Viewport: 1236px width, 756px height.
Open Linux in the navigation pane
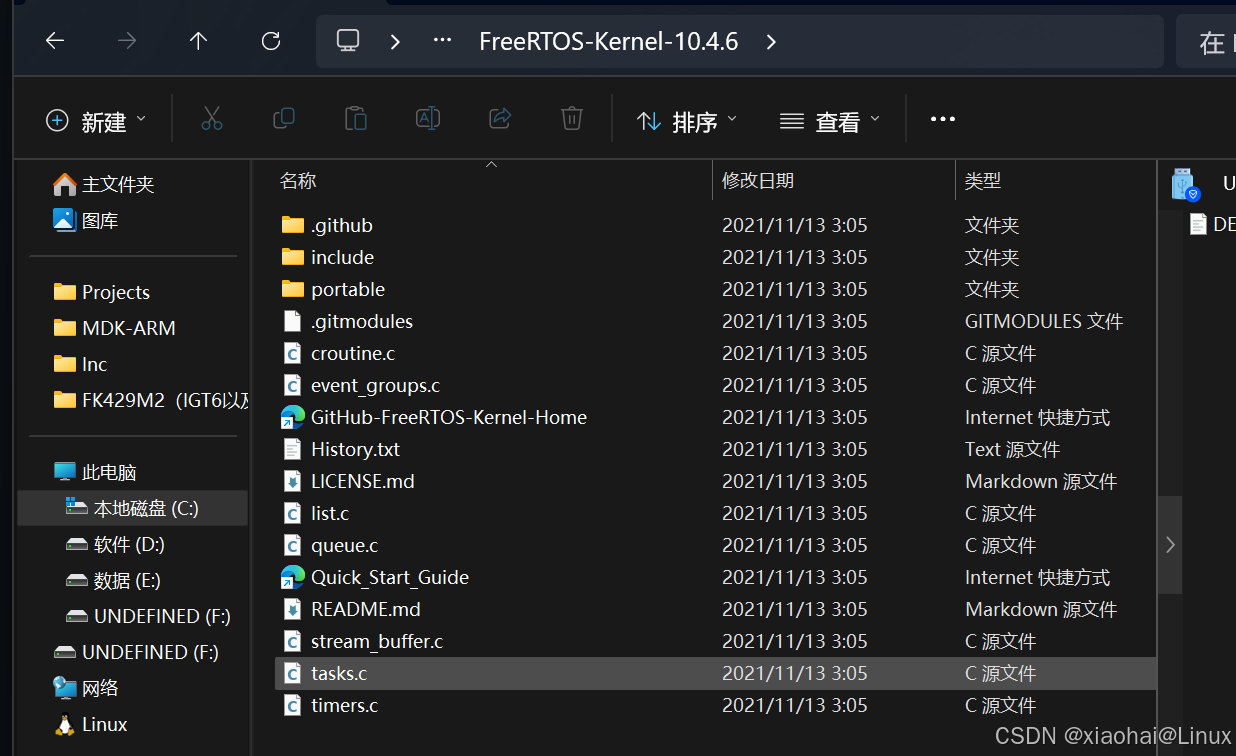(x=90, y=724)
